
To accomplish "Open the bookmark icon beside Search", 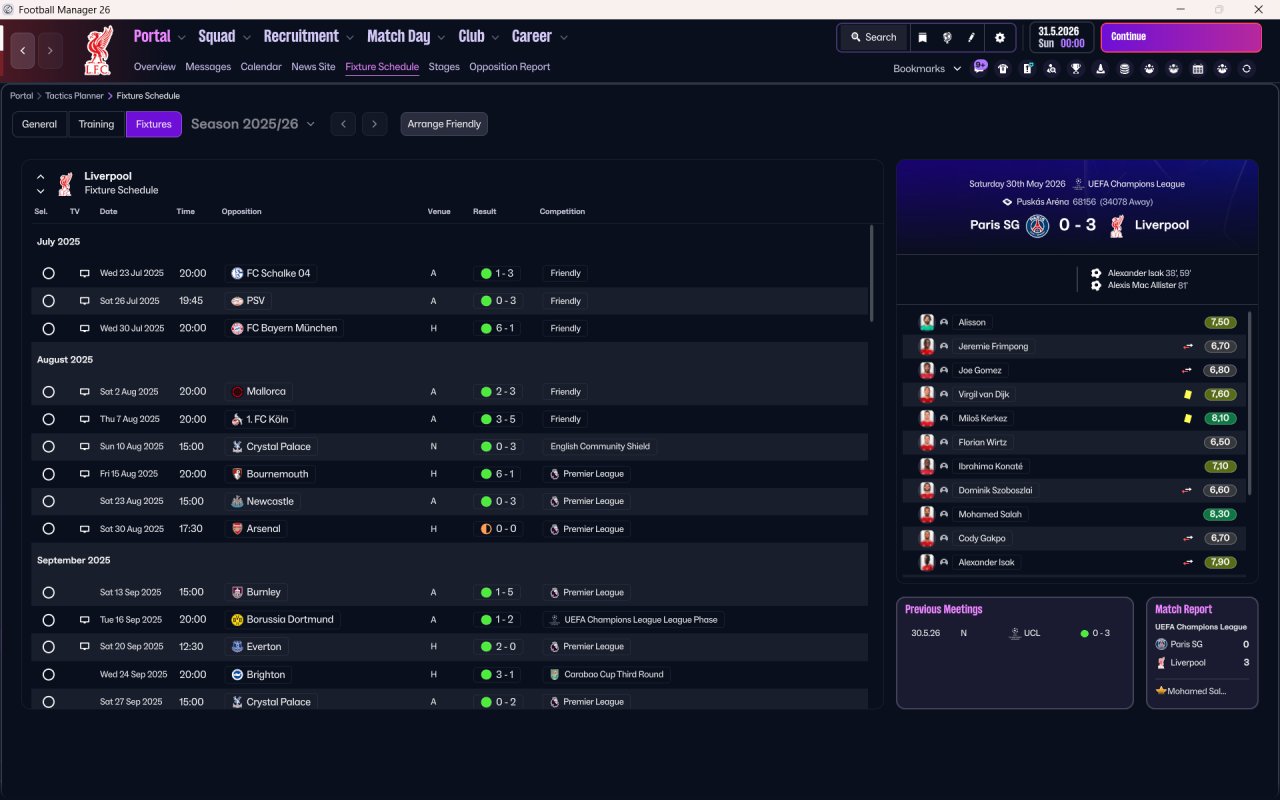I will coord(922,37).
